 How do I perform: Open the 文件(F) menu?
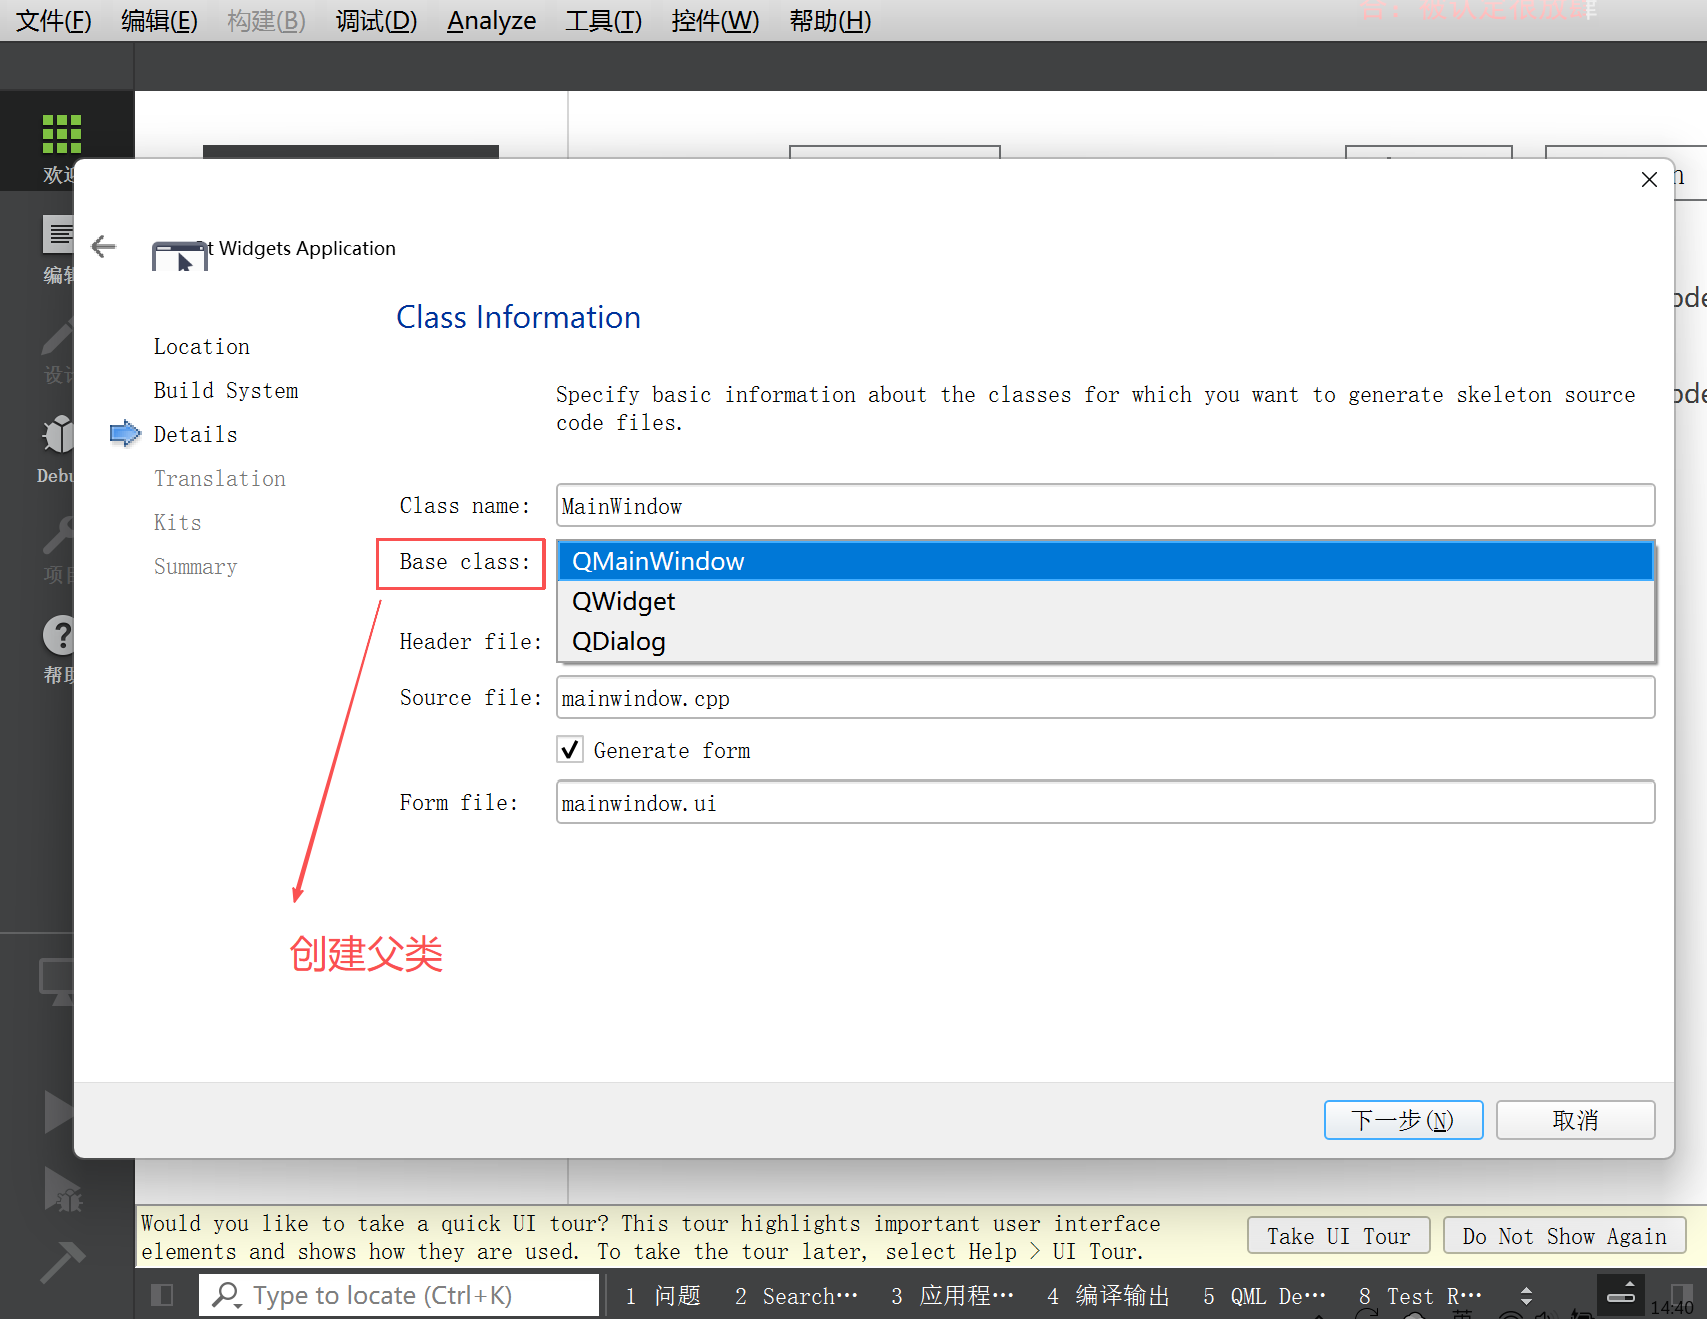tap(53, 20)
